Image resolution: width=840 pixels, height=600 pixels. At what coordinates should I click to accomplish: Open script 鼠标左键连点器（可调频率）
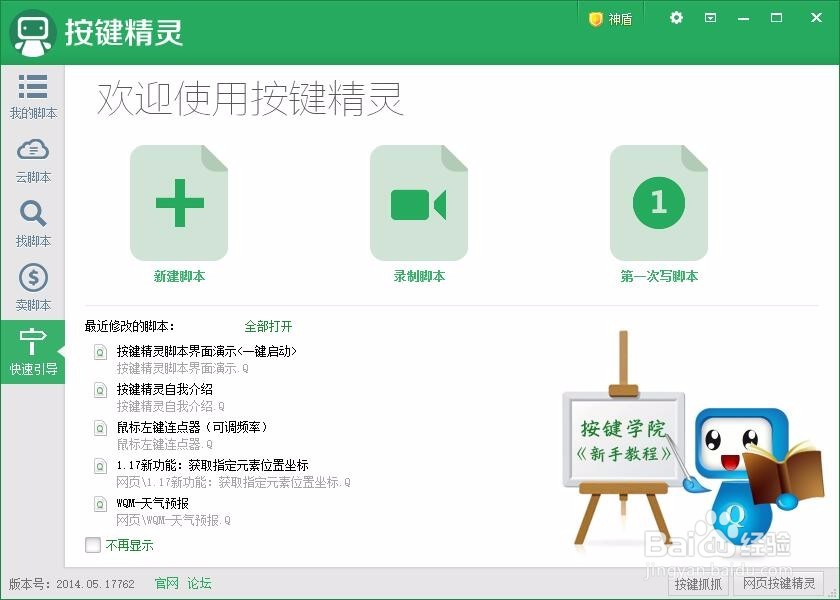192,428
